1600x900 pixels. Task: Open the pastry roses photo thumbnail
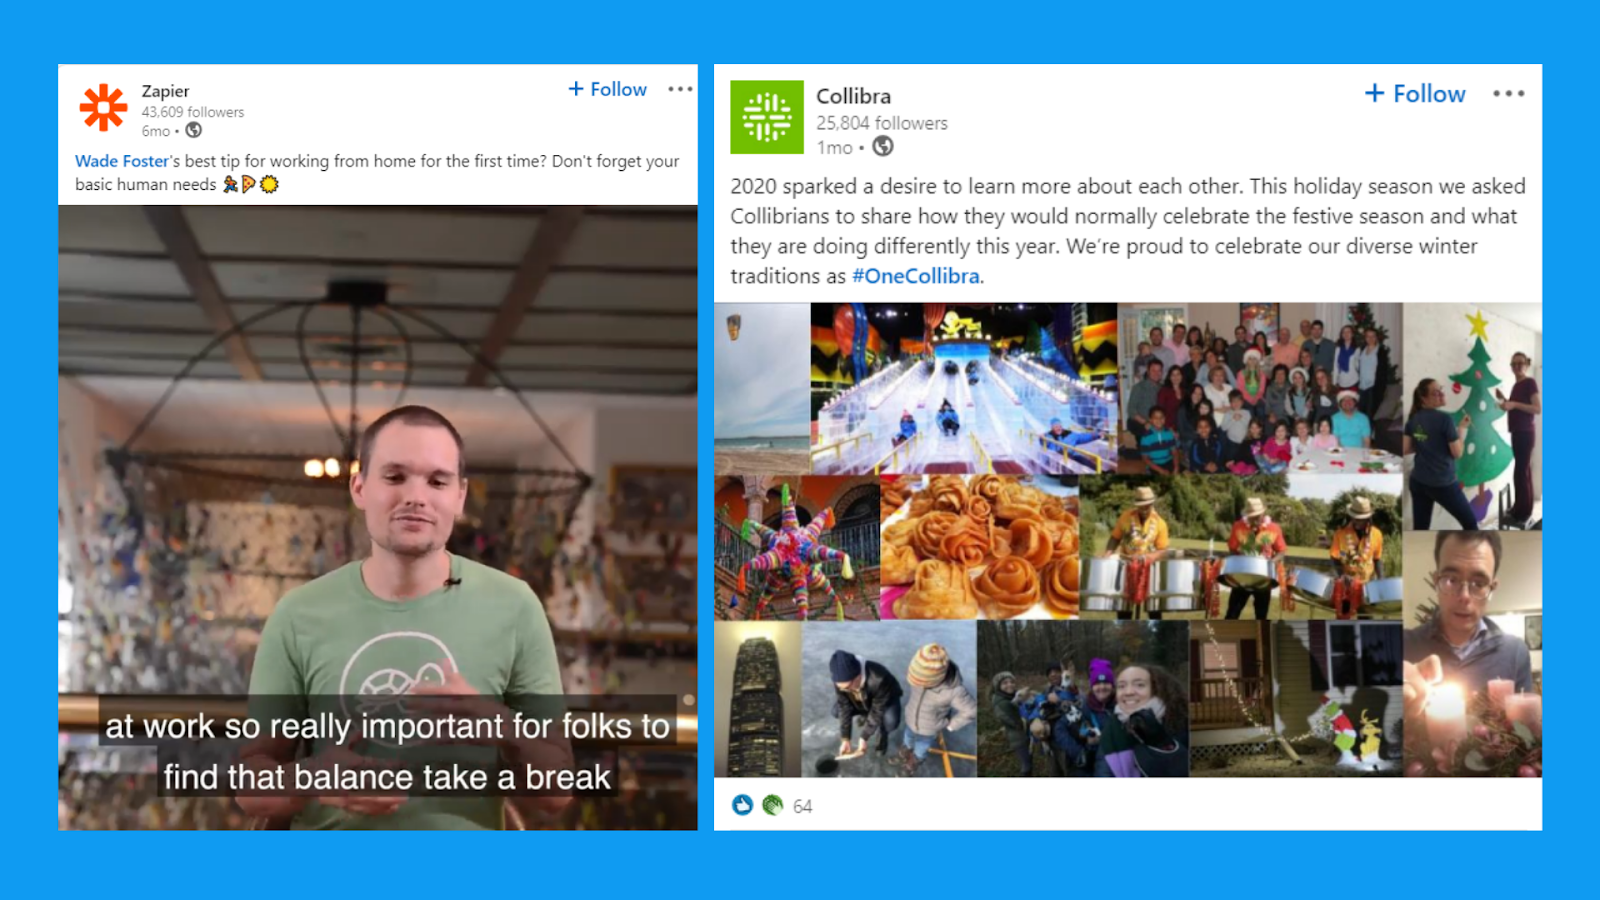[979, 547]
